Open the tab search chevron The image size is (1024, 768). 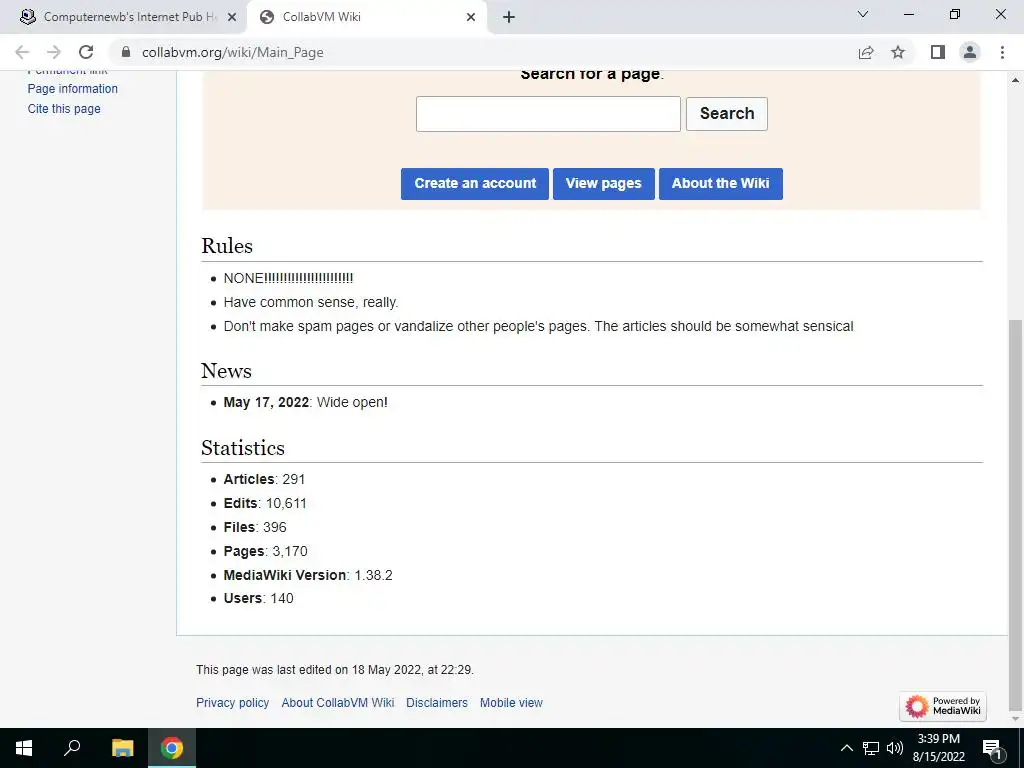tap(863, 14)
